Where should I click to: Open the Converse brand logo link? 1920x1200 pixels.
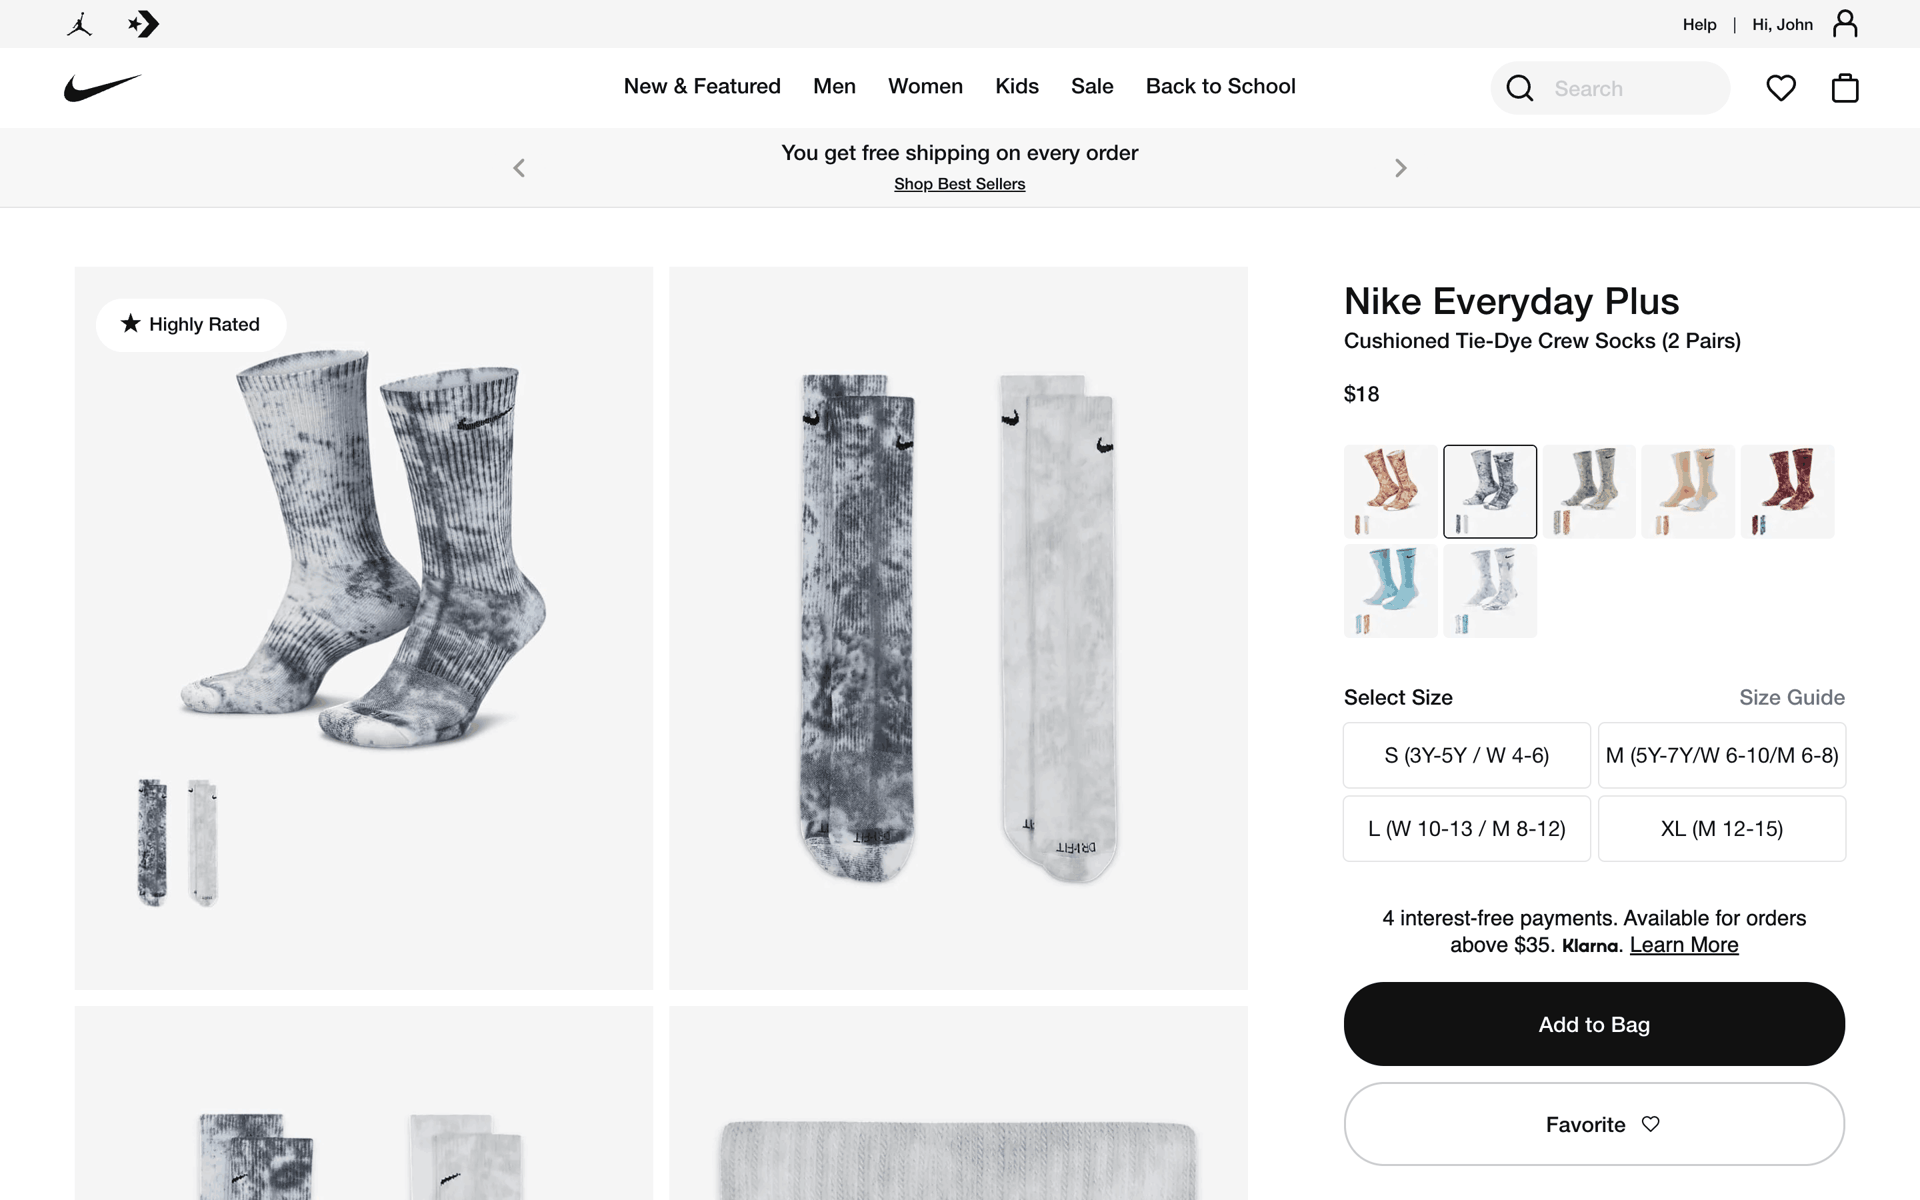point(144,24)
